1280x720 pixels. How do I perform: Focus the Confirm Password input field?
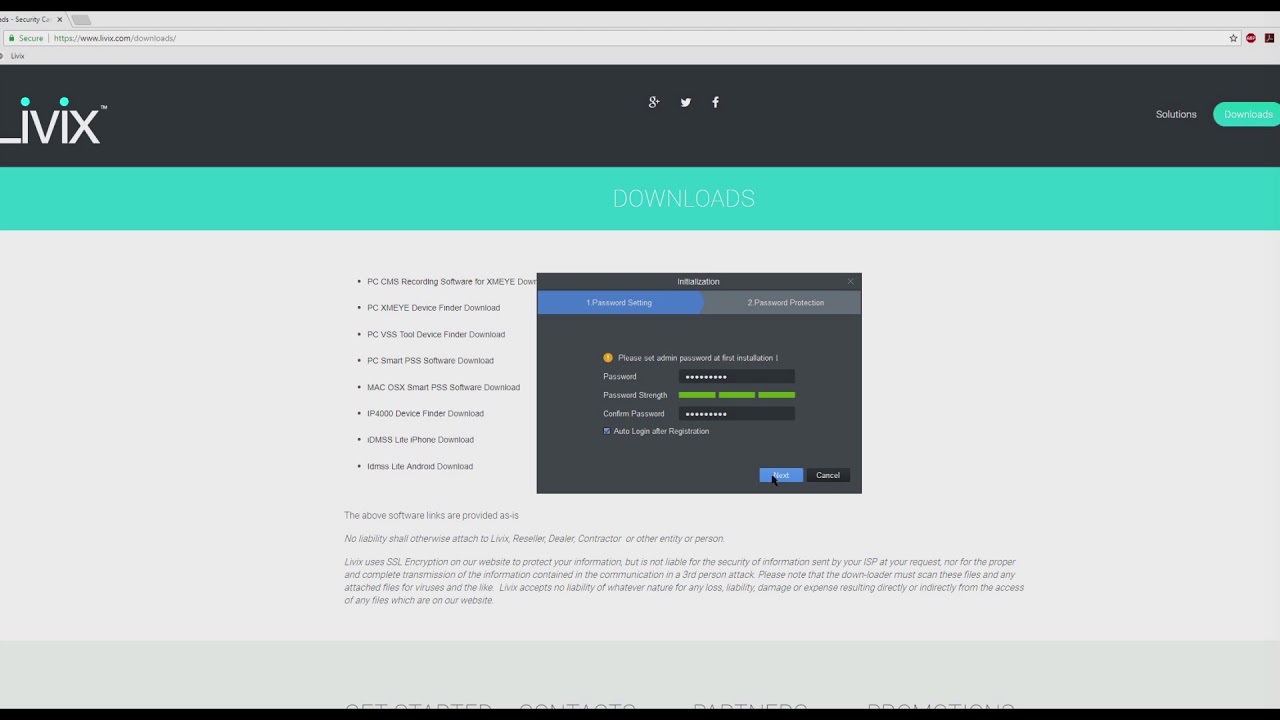(737, 413)
